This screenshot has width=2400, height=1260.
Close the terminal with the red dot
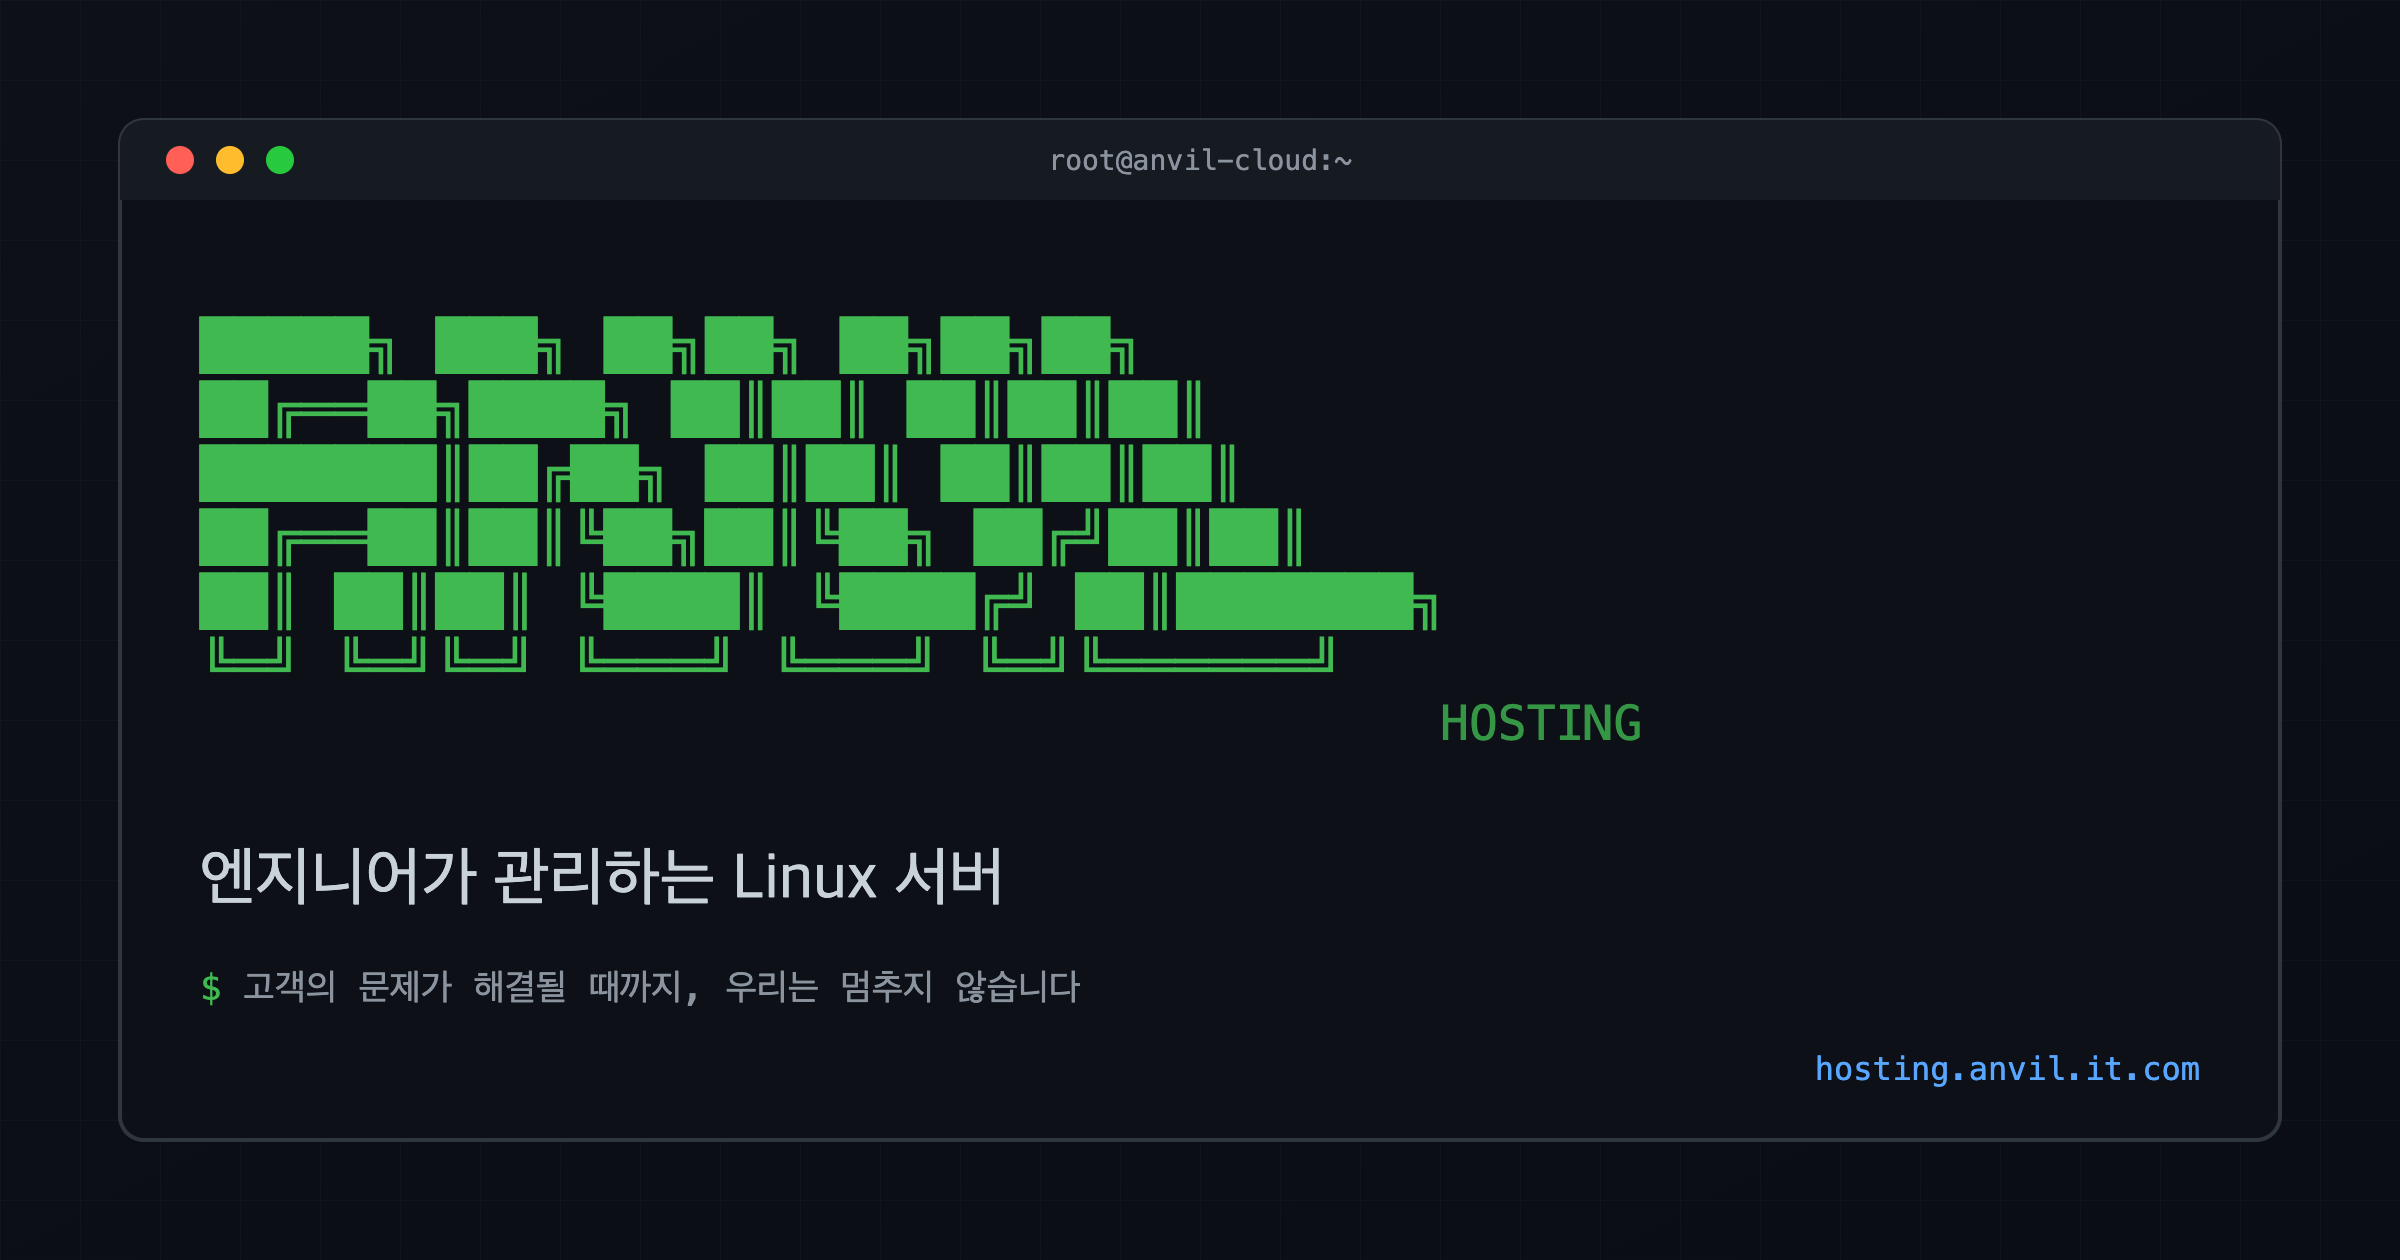tap(180, 160)
